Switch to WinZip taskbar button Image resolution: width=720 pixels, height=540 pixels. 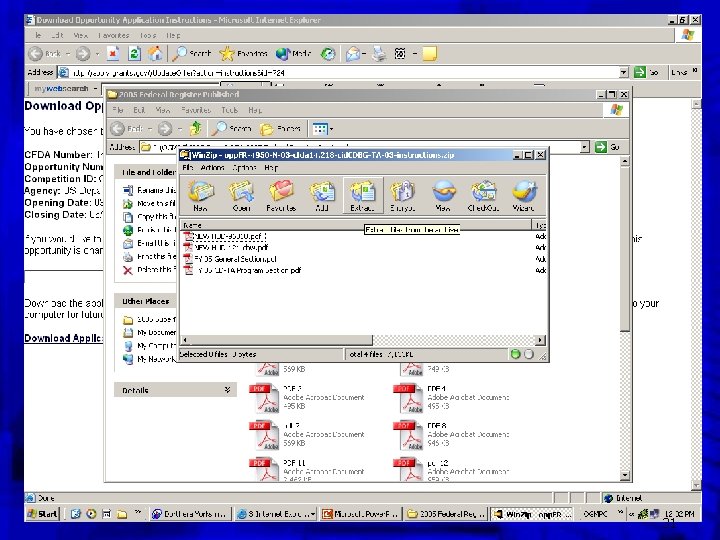point(532,514)
